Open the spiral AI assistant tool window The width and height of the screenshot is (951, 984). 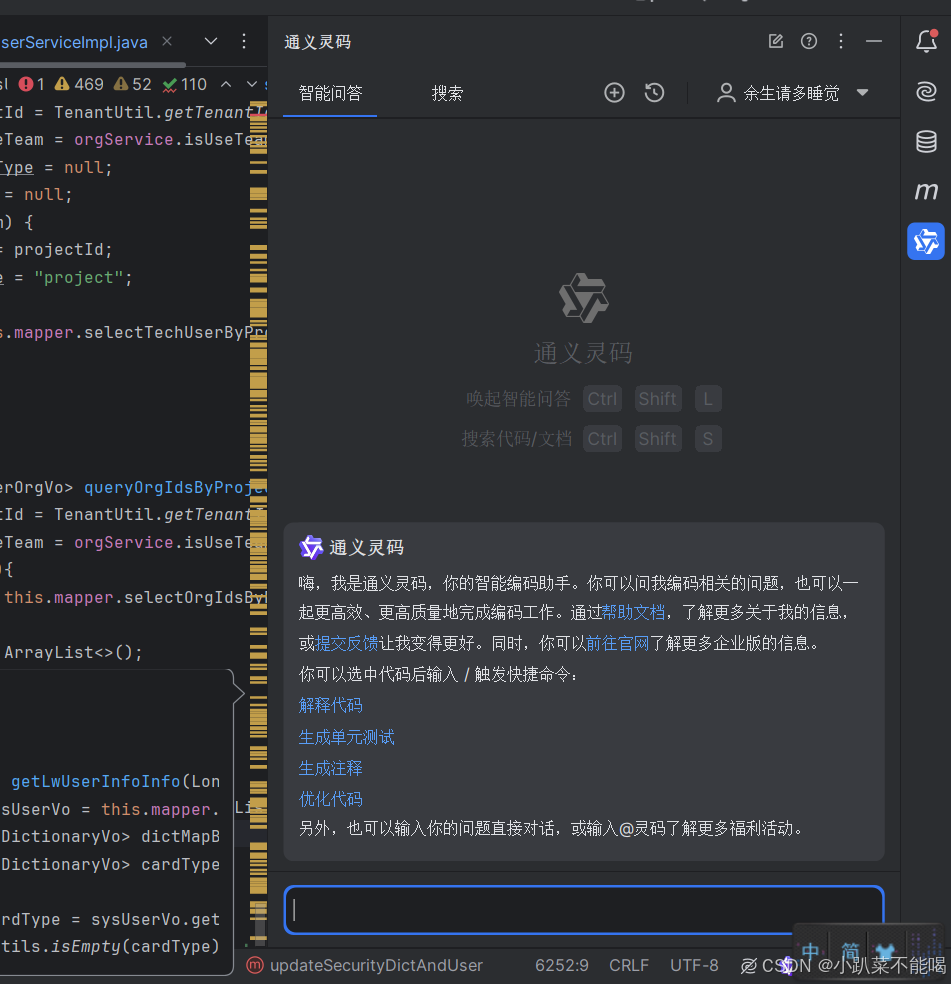tap(927, 92)
